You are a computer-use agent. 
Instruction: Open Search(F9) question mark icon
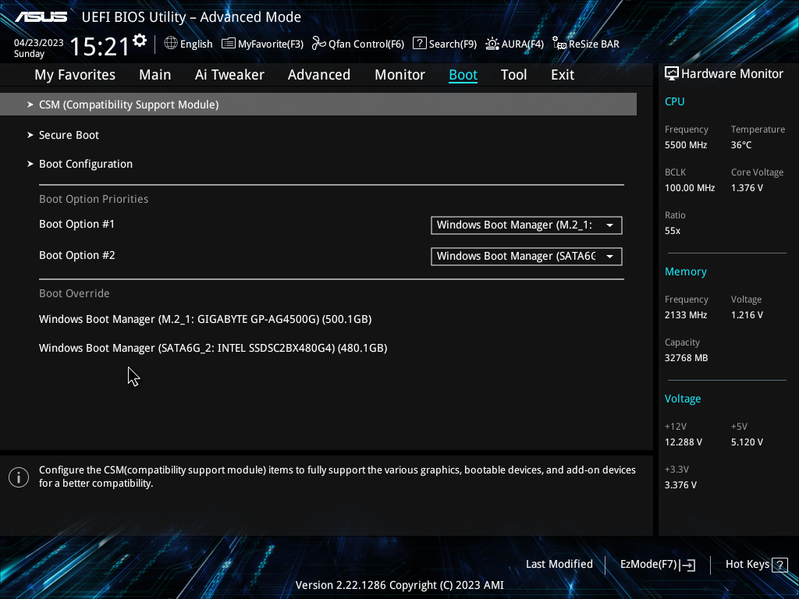[x=419, y=43]
